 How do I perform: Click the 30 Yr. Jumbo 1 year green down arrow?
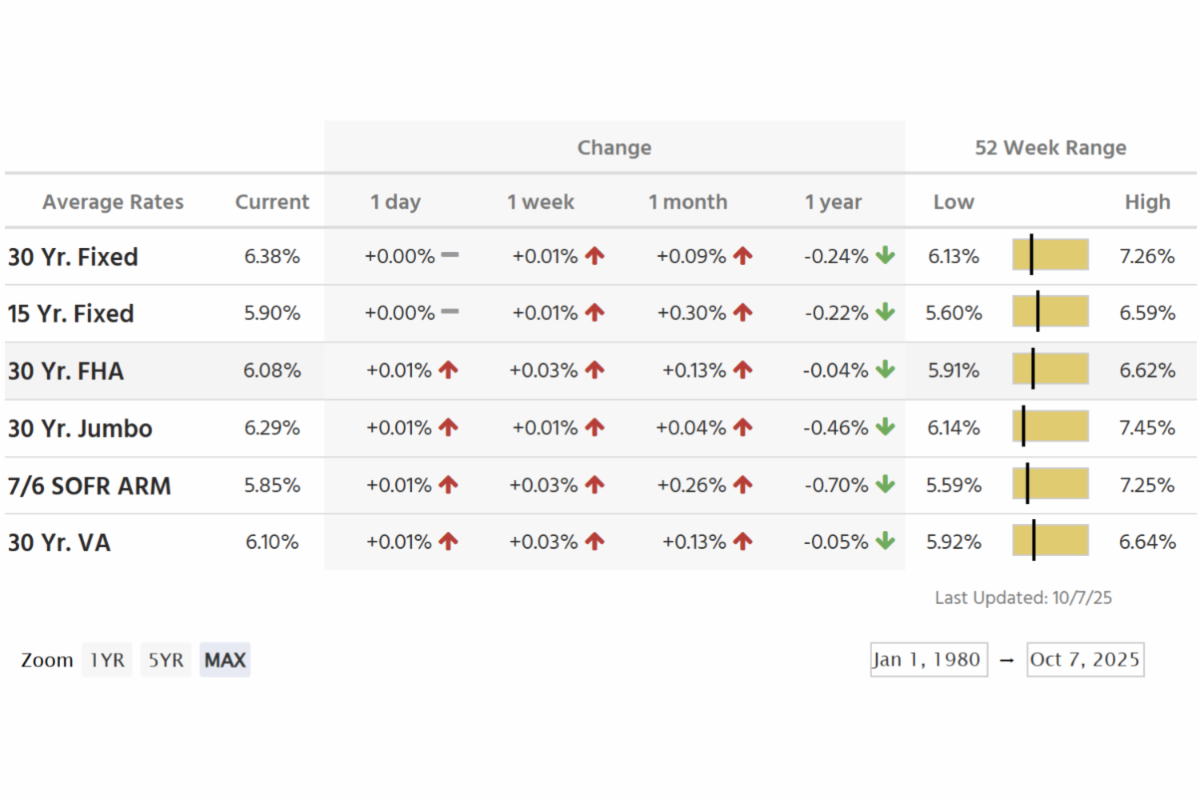(885, 428)
